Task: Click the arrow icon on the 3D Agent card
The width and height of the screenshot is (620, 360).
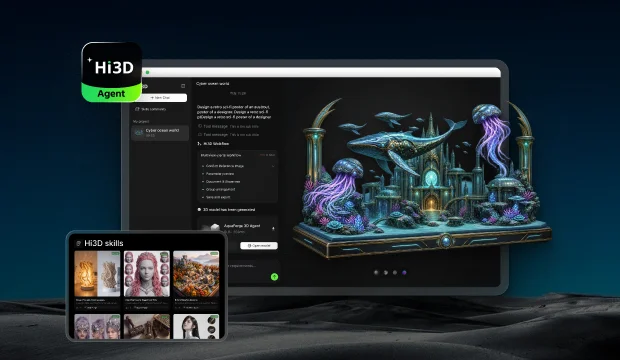Action: 273,229
